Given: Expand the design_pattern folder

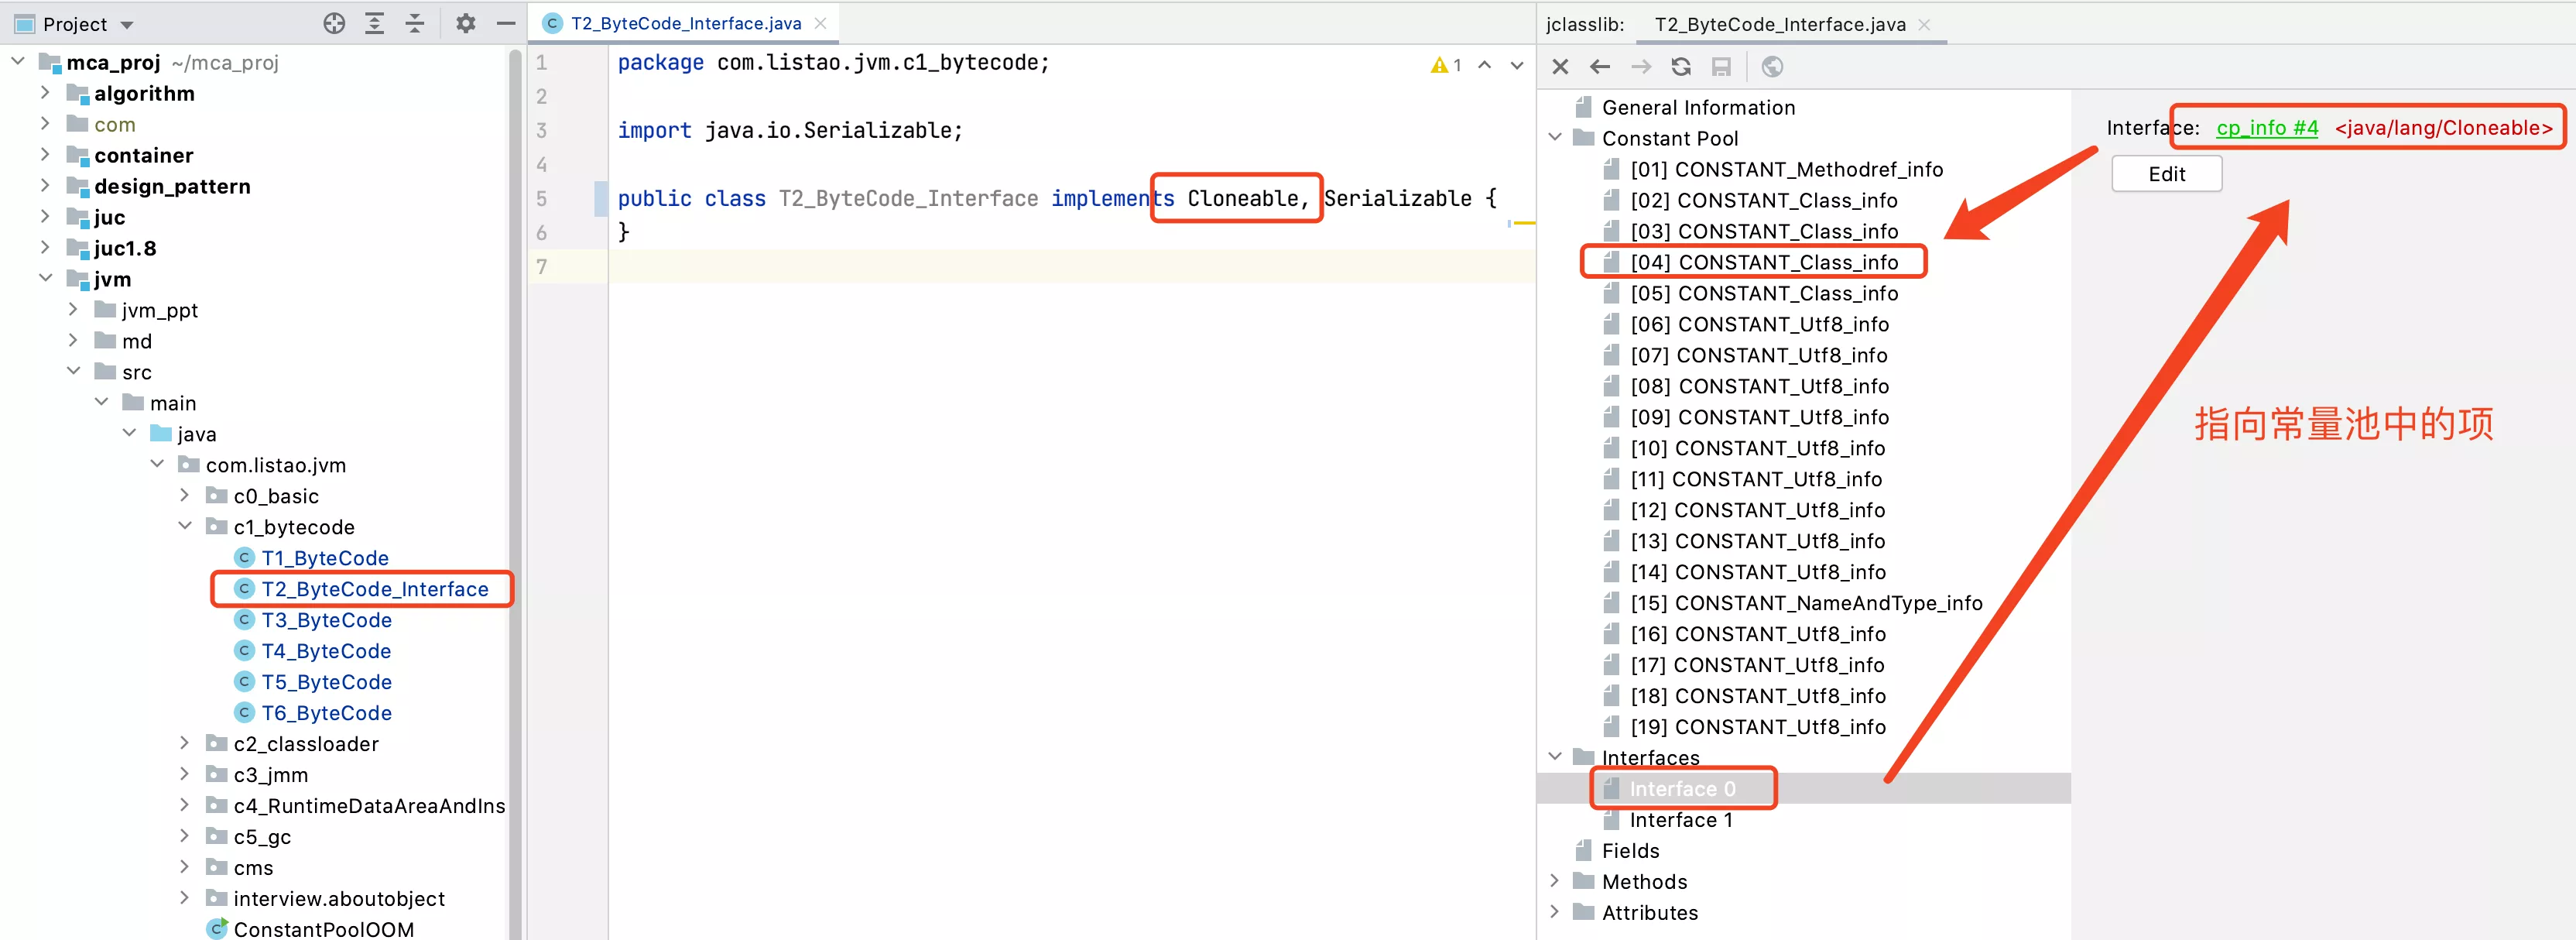Looking at the screenshot, I should 45,186.
